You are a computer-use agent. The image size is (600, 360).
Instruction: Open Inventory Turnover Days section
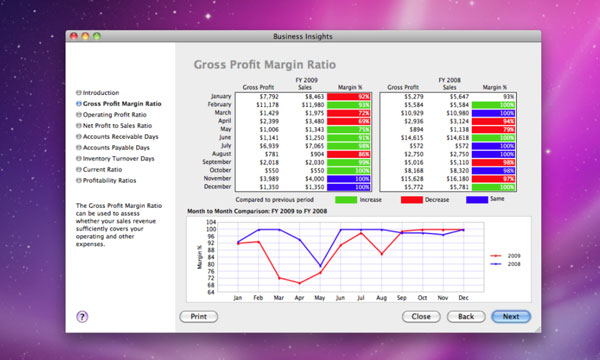[118, 158]
